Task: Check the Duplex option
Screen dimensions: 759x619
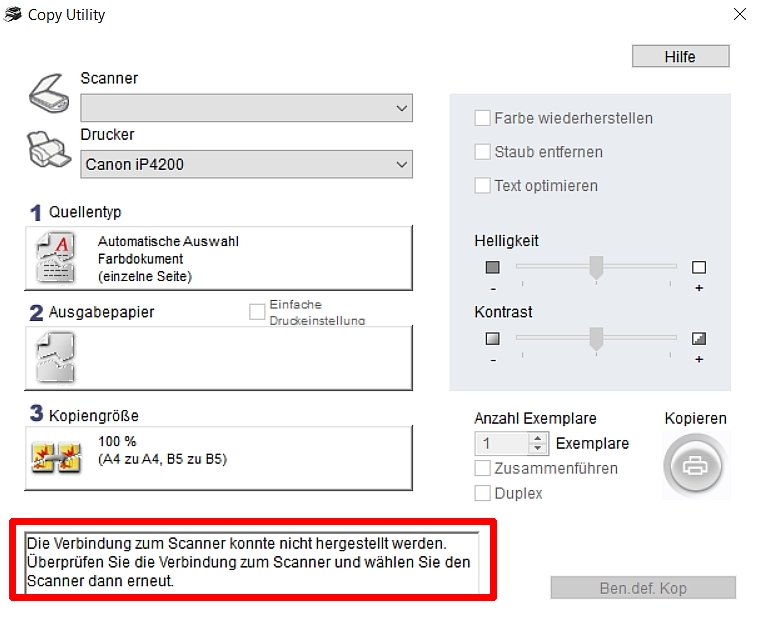Action: [x=482, y=493]
